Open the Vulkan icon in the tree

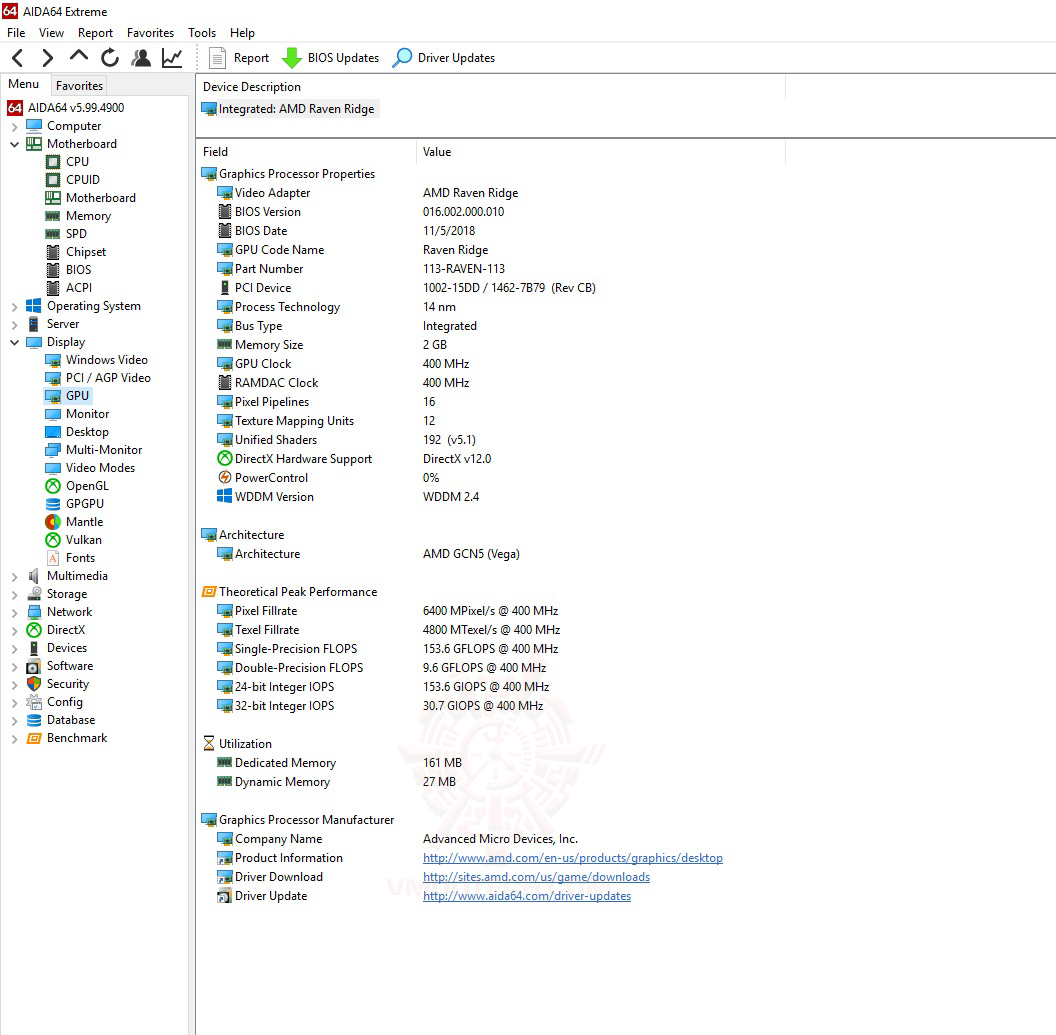[53, 540]
